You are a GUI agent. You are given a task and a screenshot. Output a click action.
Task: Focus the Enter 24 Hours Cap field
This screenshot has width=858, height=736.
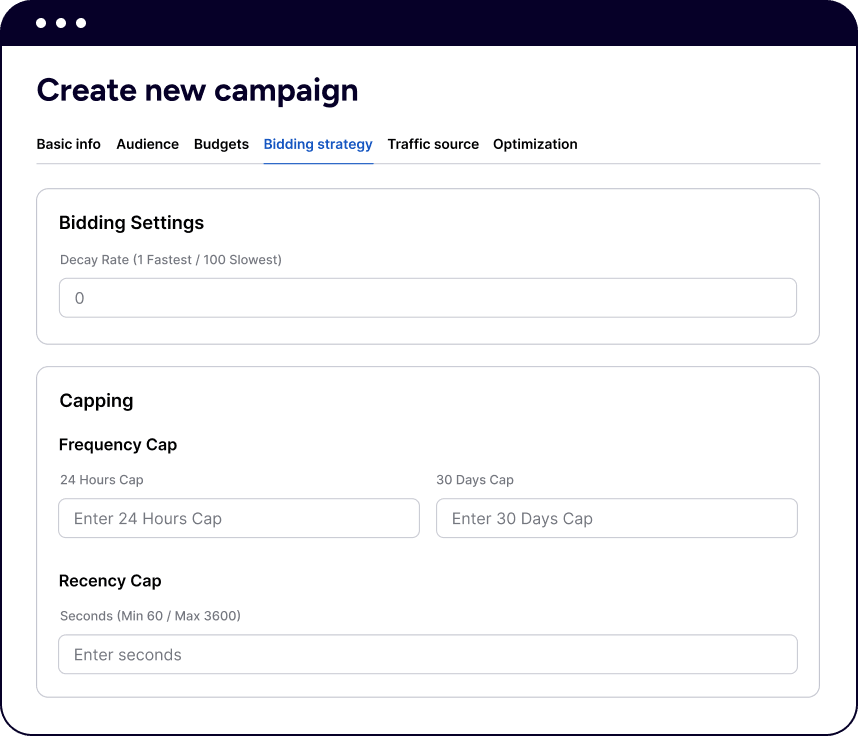(x=238, y=518)
